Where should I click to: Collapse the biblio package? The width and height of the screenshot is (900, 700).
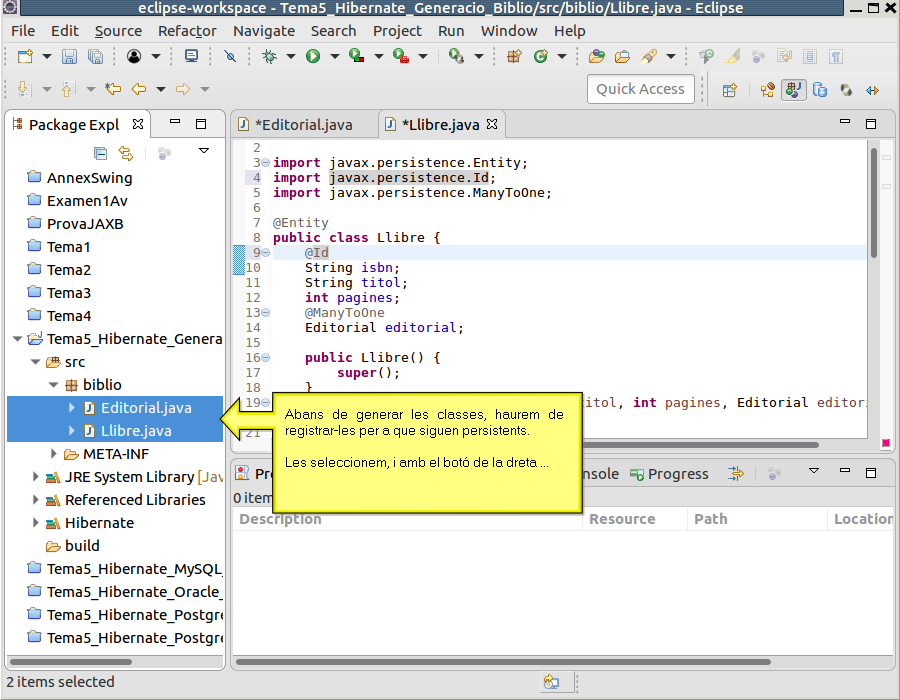tap(54, 385)
